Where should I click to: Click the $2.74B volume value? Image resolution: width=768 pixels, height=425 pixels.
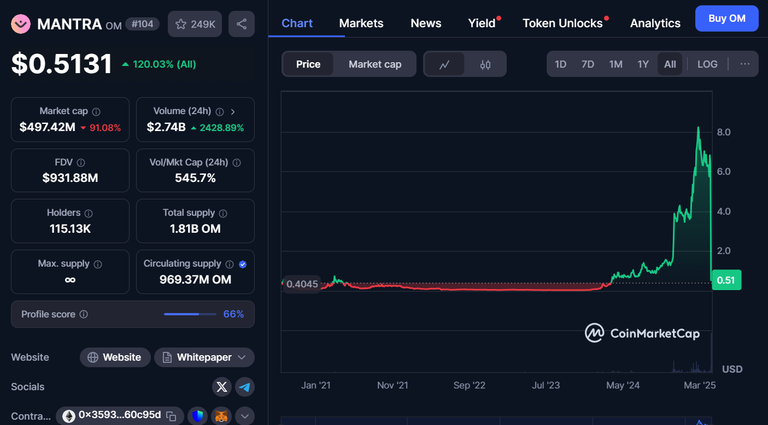[166, 127]
